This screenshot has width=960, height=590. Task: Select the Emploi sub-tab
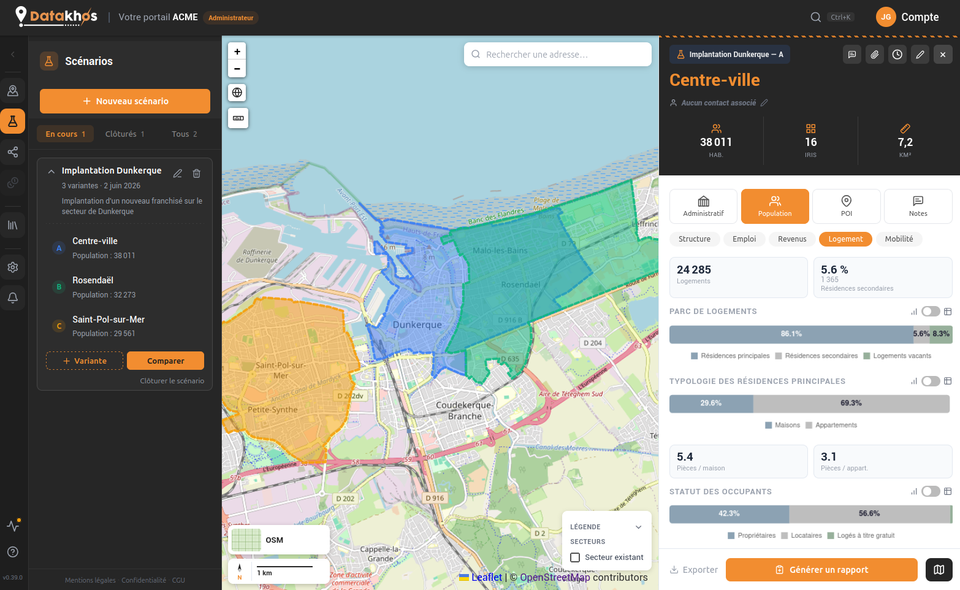[744, 239]
